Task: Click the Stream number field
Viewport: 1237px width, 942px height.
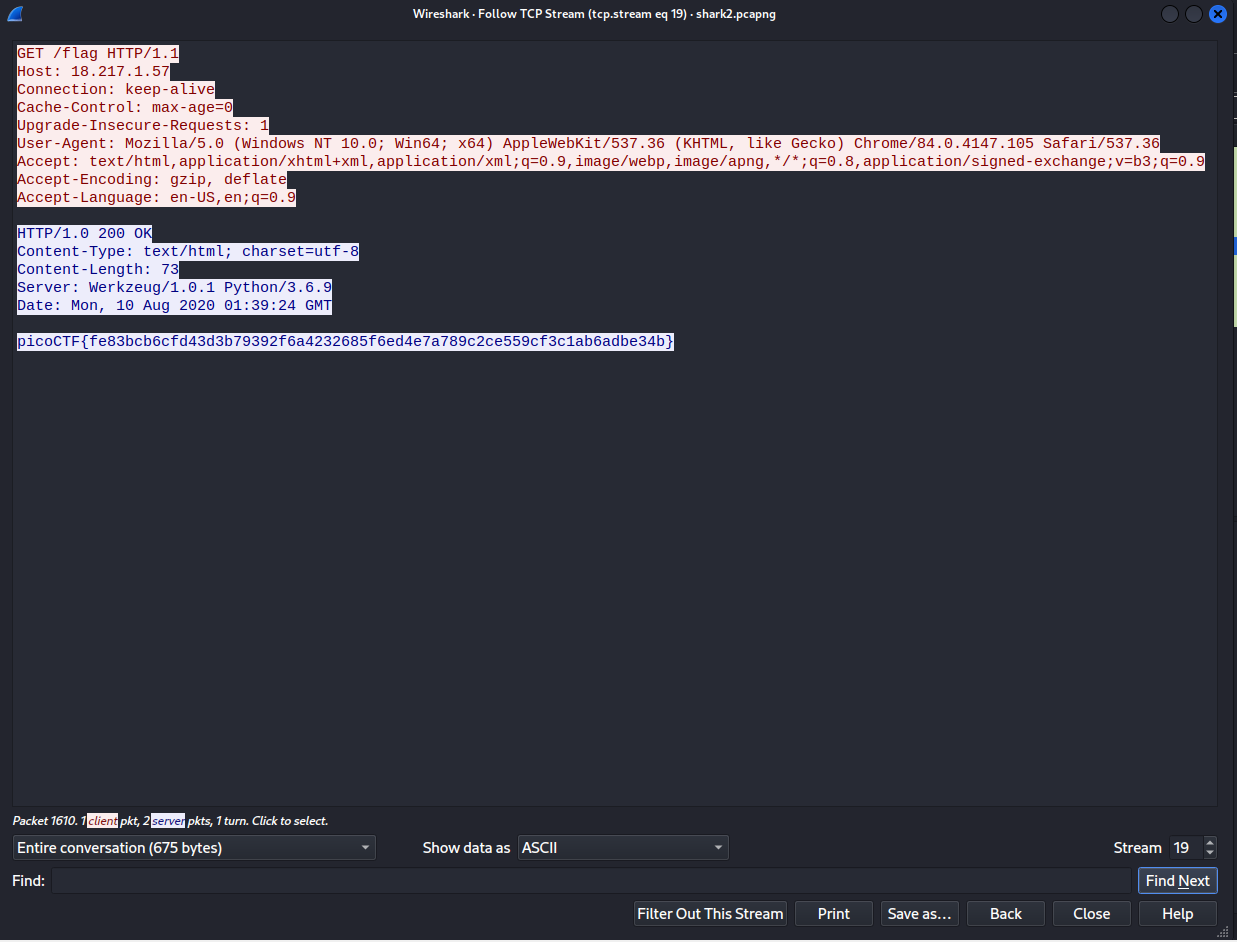Action: (1186, 848)
